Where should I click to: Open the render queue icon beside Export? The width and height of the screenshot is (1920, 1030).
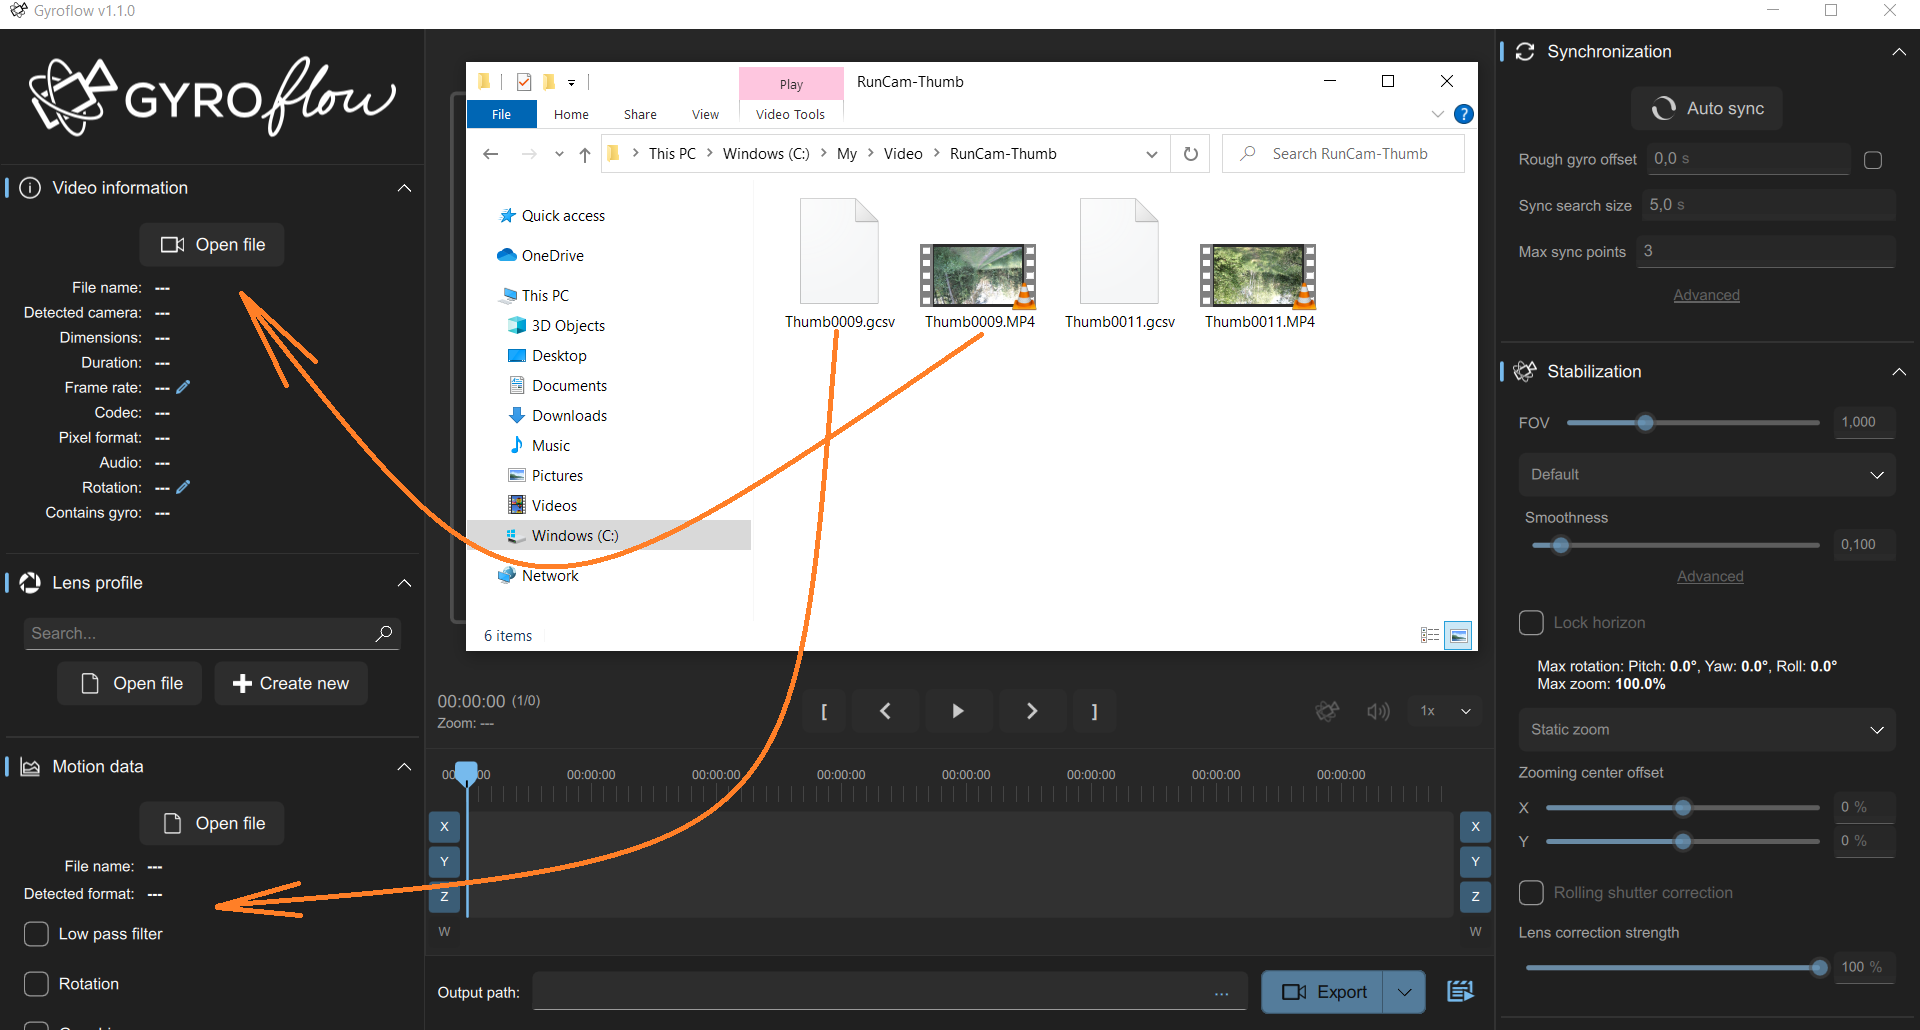[x=1460, y=991]
